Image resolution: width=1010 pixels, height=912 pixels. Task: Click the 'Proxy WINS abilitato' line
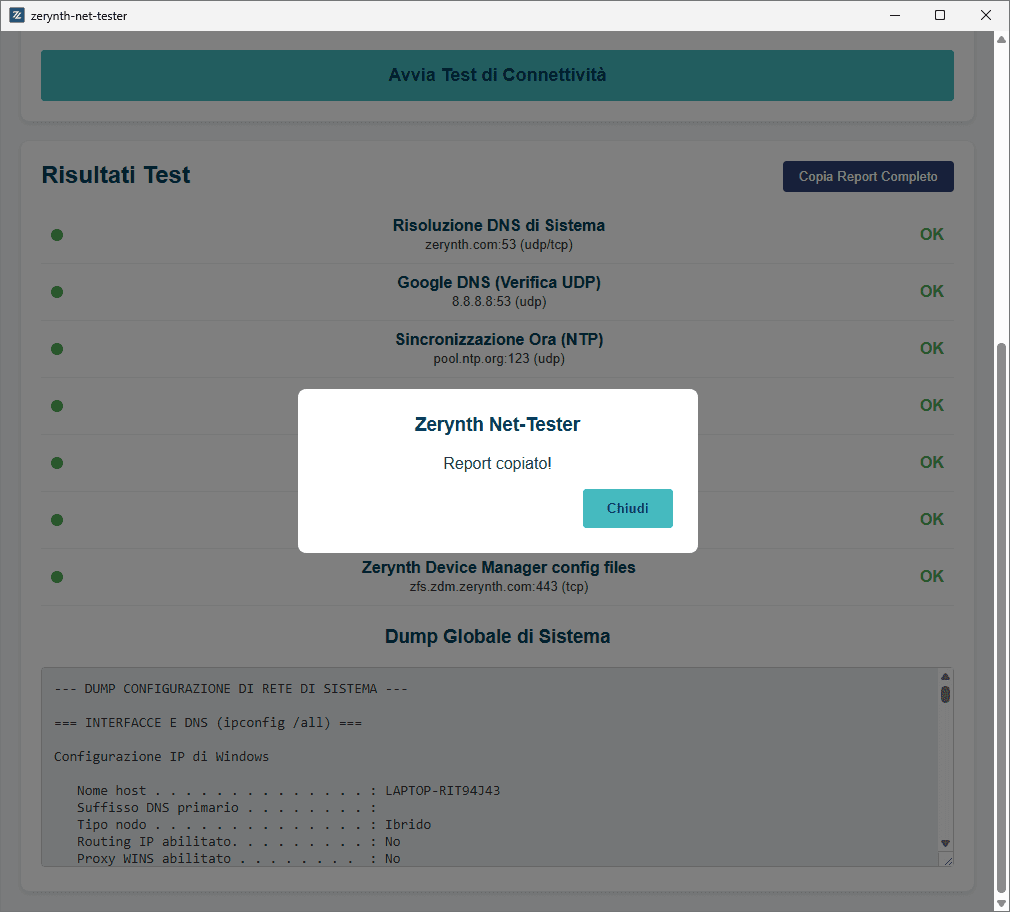point(238,859)
